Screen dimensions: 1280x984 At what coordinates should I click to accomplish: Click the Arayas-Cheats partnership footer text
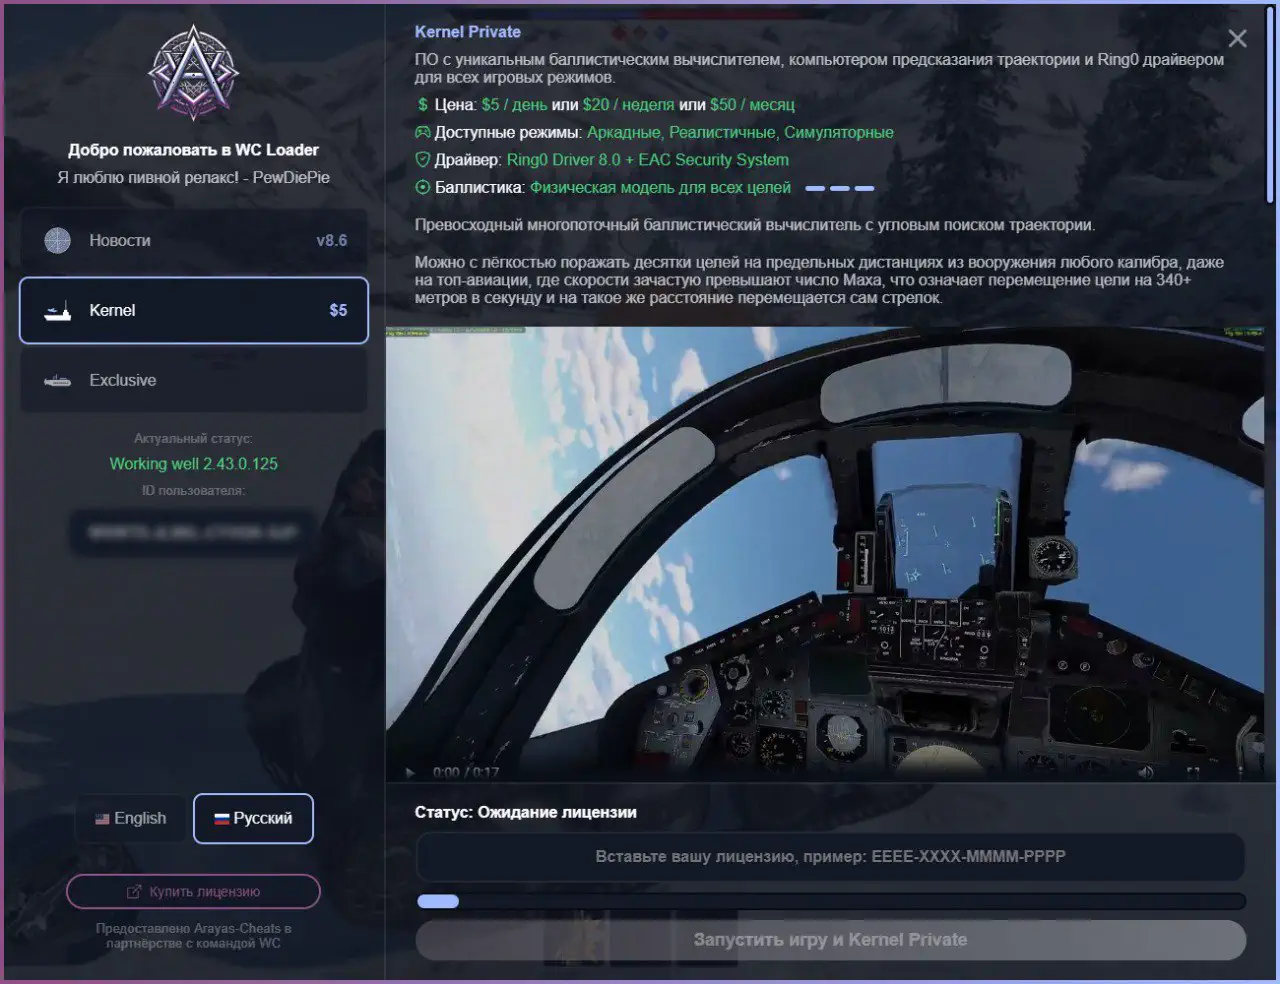click(x=193, y=936)
